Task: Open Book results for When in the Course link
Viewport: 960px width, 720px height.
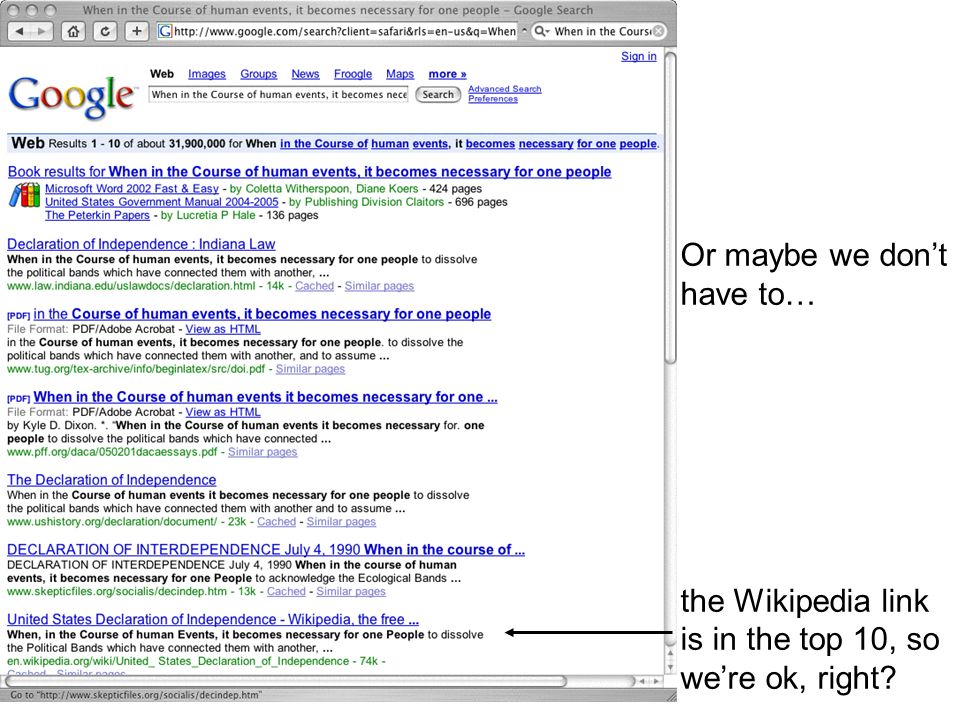Action: [309, 172]
